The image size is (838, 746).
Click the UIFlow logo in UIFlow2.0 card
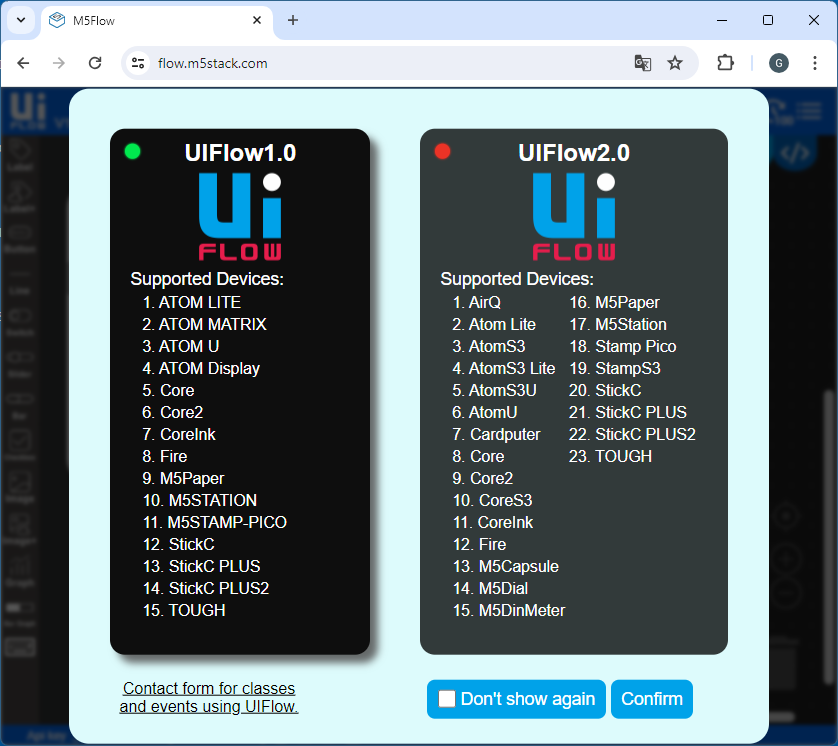tap(574, 216)
